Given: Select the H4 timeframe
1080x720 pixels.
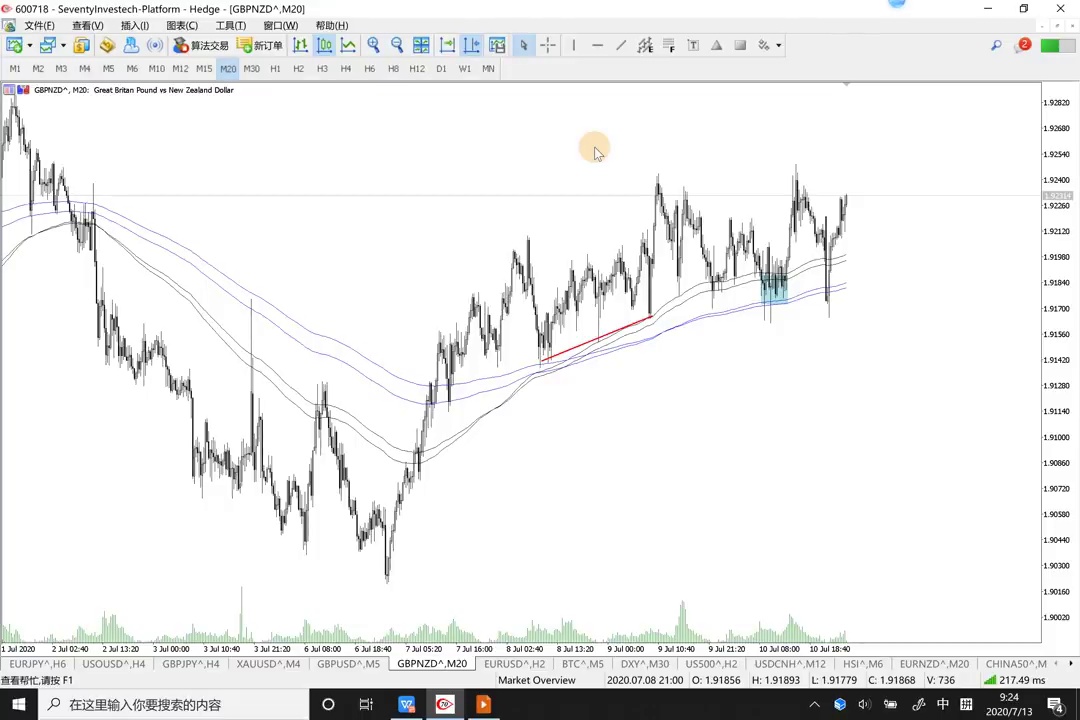Looking at the screenshot, I should point(345,68).
